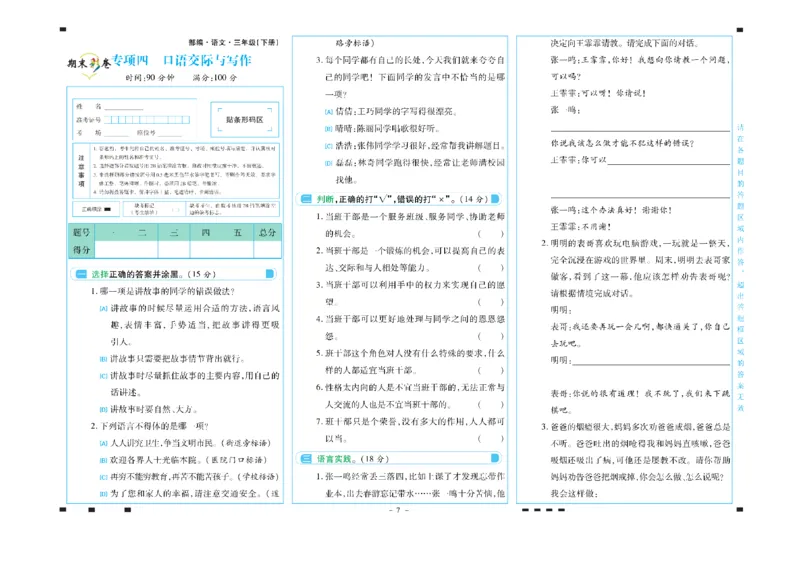Click the heading 选择正确的答案并涂黑。(15 分)
The width and height of the screenshot is (800, 566).
point(154,274)
